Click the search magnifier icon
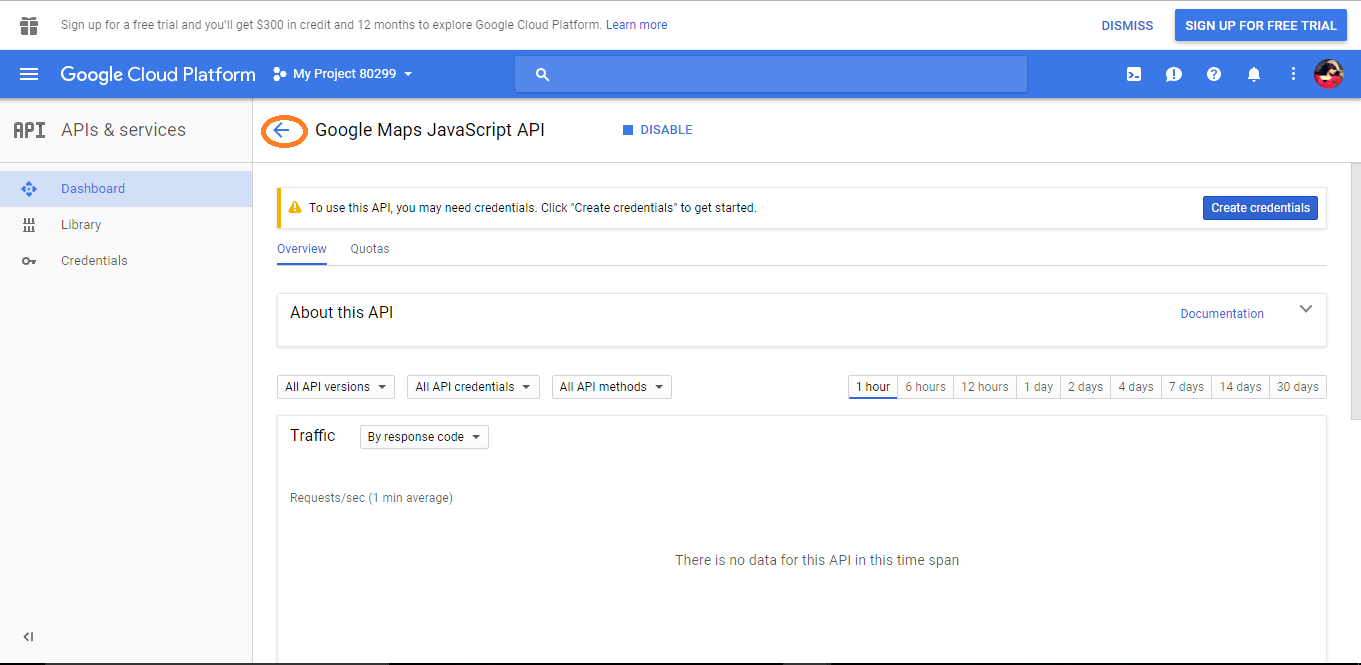The width and height of the screenshot is (1361, 665). pos(543,74)
